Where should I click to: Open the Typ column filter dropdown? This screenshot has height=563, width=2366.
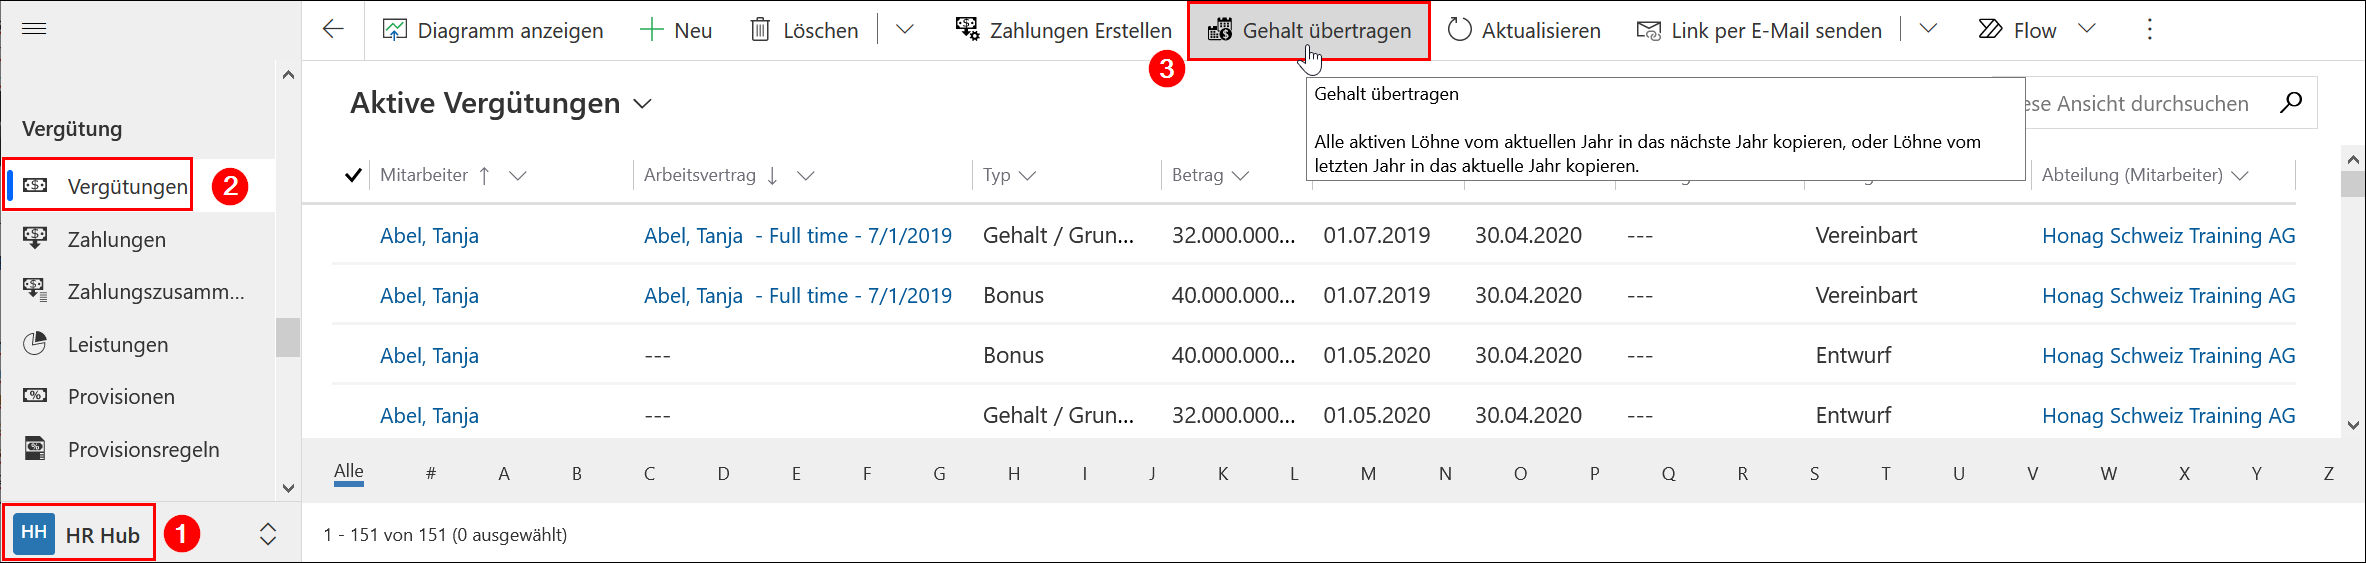(x=1027, y=176)
